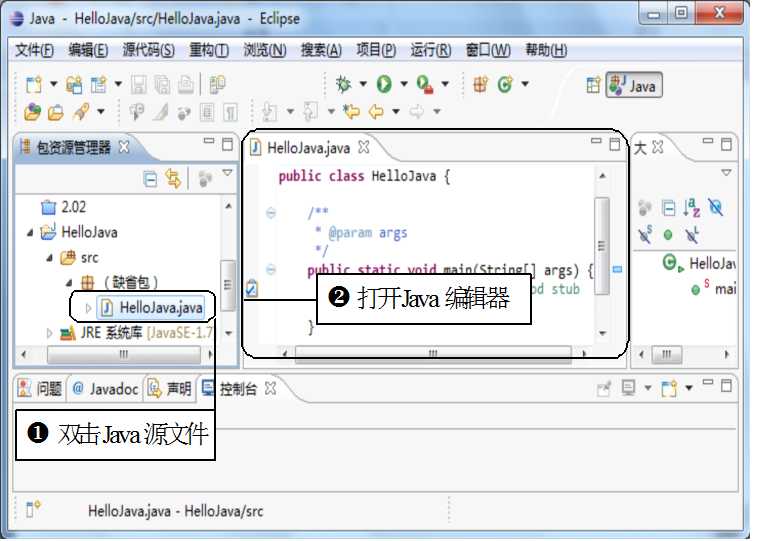Click Open Console icon in console toolbar

[x=669, y=388]
